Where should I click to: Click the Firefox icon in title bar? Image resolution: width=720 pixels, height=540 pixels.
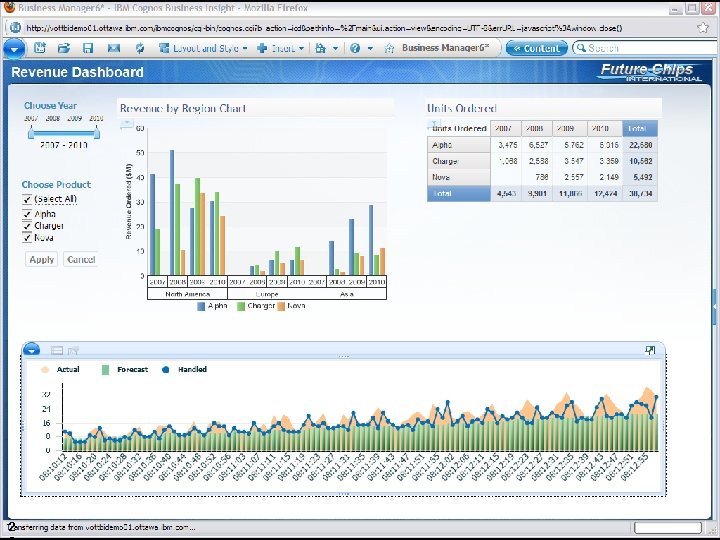9,7
